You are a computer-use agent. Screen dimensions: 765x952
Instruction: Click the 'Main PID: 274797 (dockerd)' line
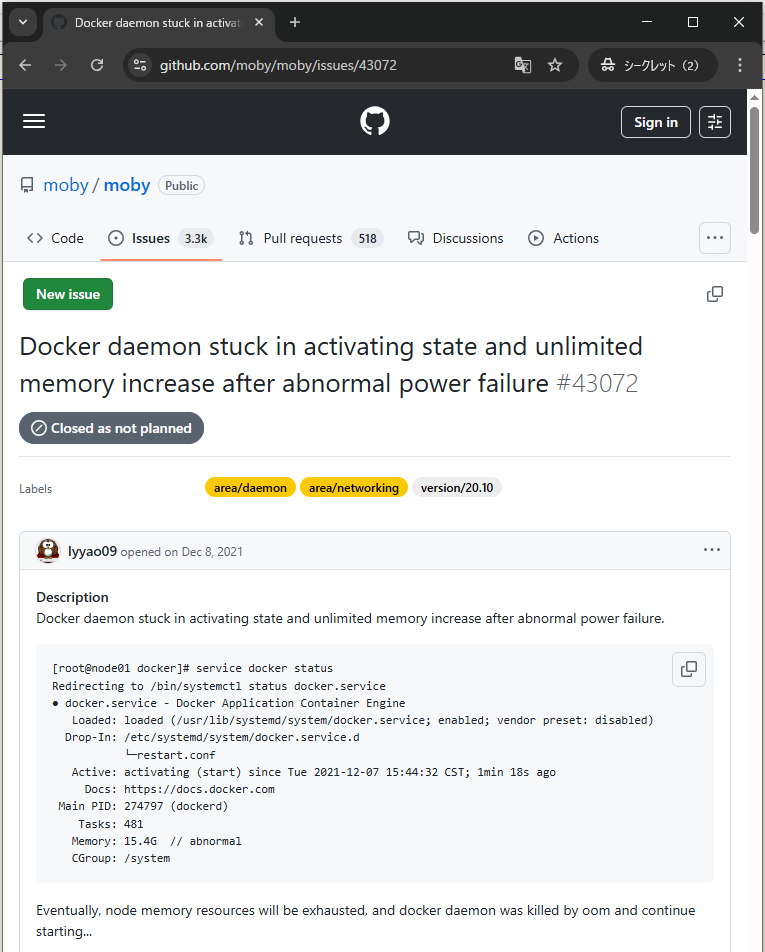point(143,806)
